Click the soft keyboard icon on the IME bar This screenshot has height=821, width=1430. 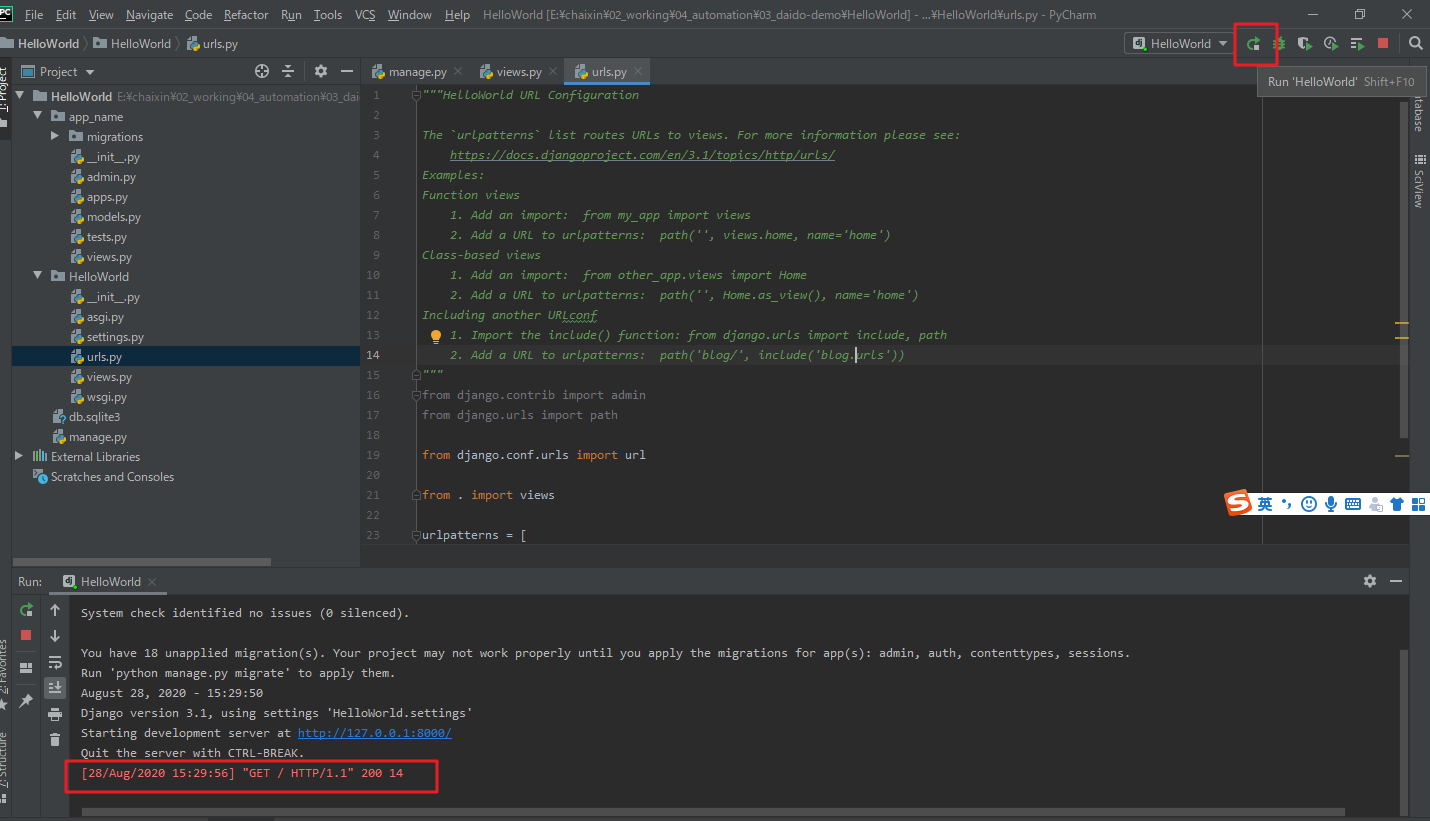1353,504
